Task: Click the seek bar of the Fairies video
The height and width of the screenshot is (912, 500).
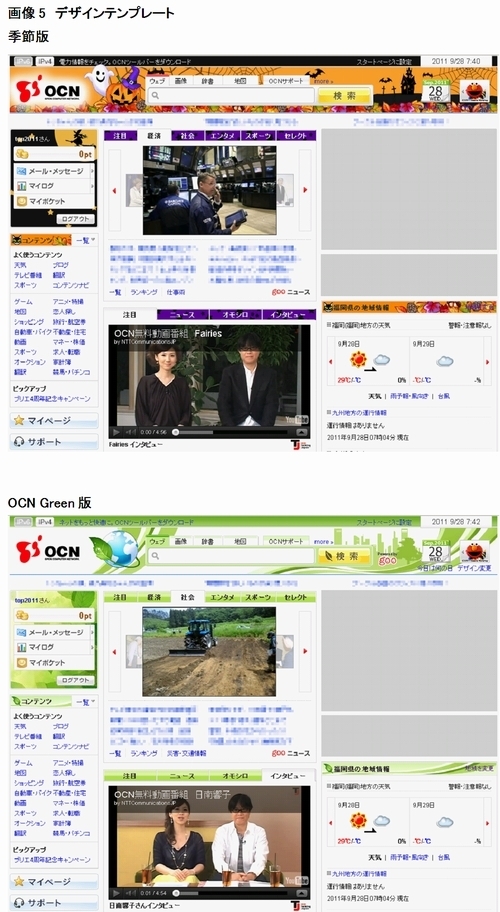Action: pos(232,432)
